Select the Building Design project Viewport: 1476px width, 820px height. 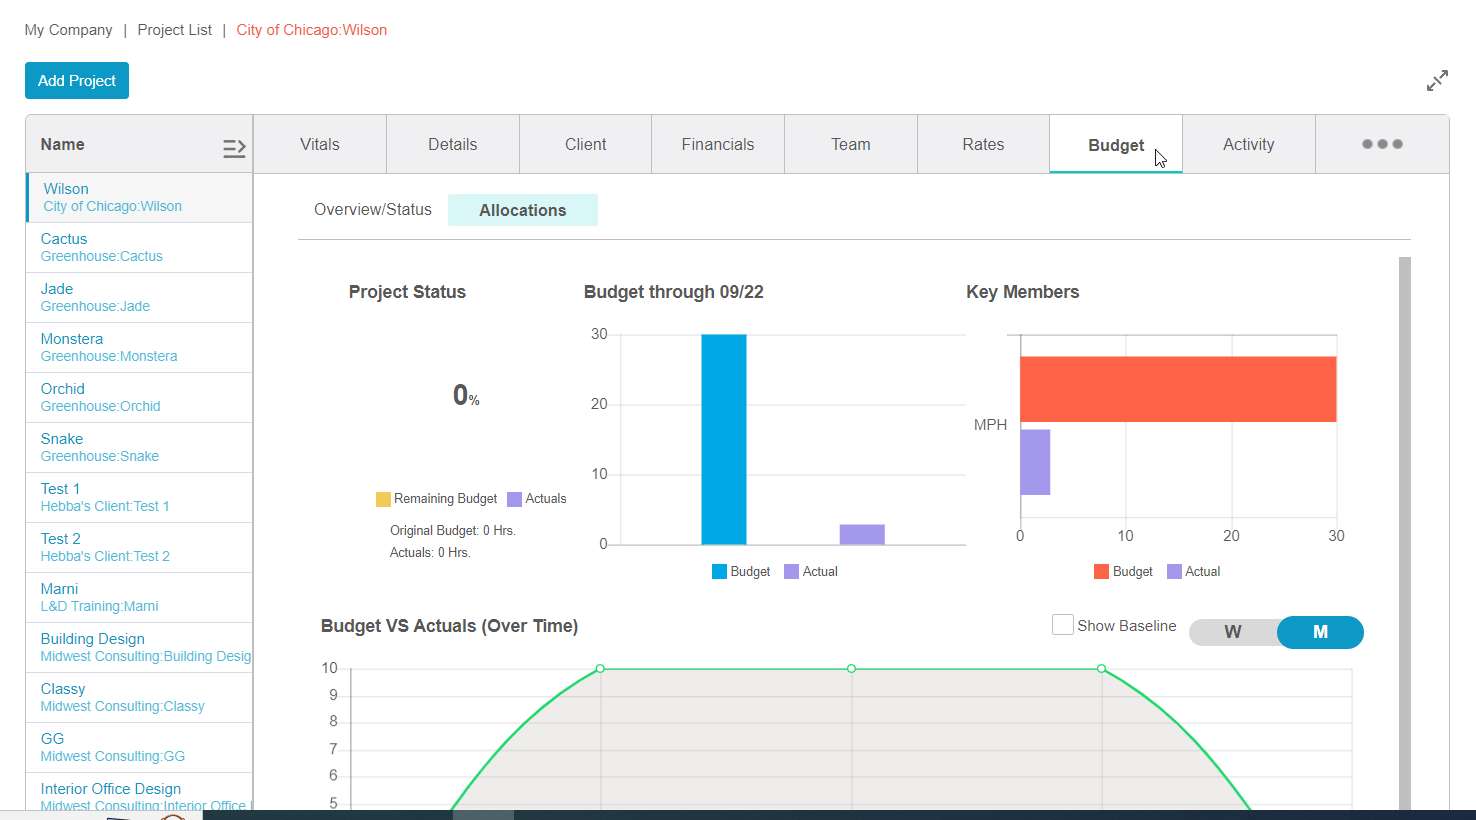139,647
